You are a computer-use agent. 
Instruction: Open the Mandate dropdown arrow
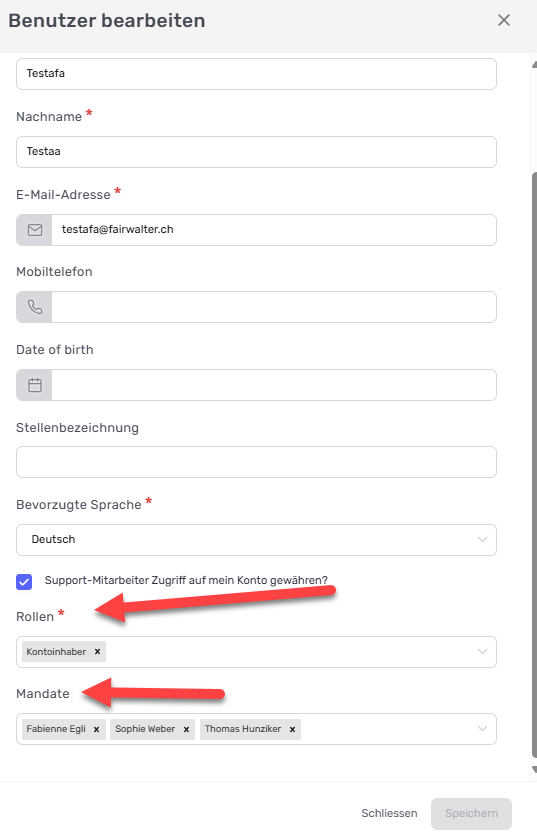[x=483, y=729]
